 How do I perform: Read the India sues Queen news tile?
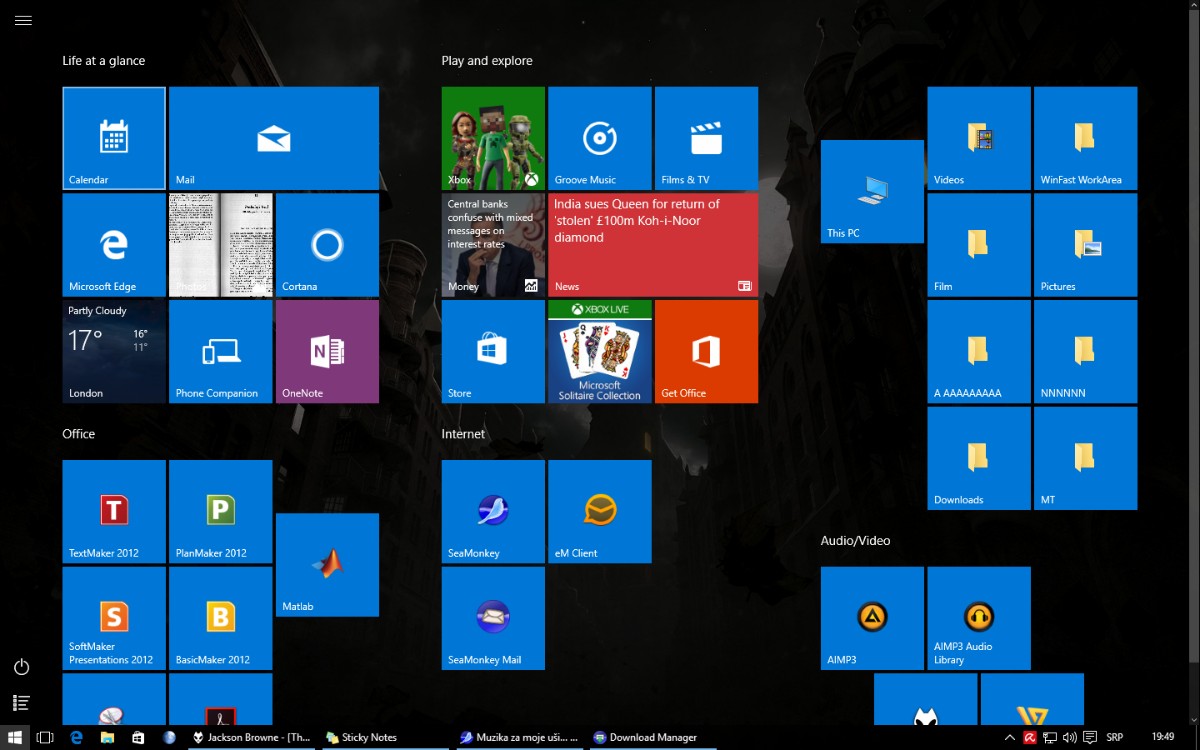(x=653, y=245)
